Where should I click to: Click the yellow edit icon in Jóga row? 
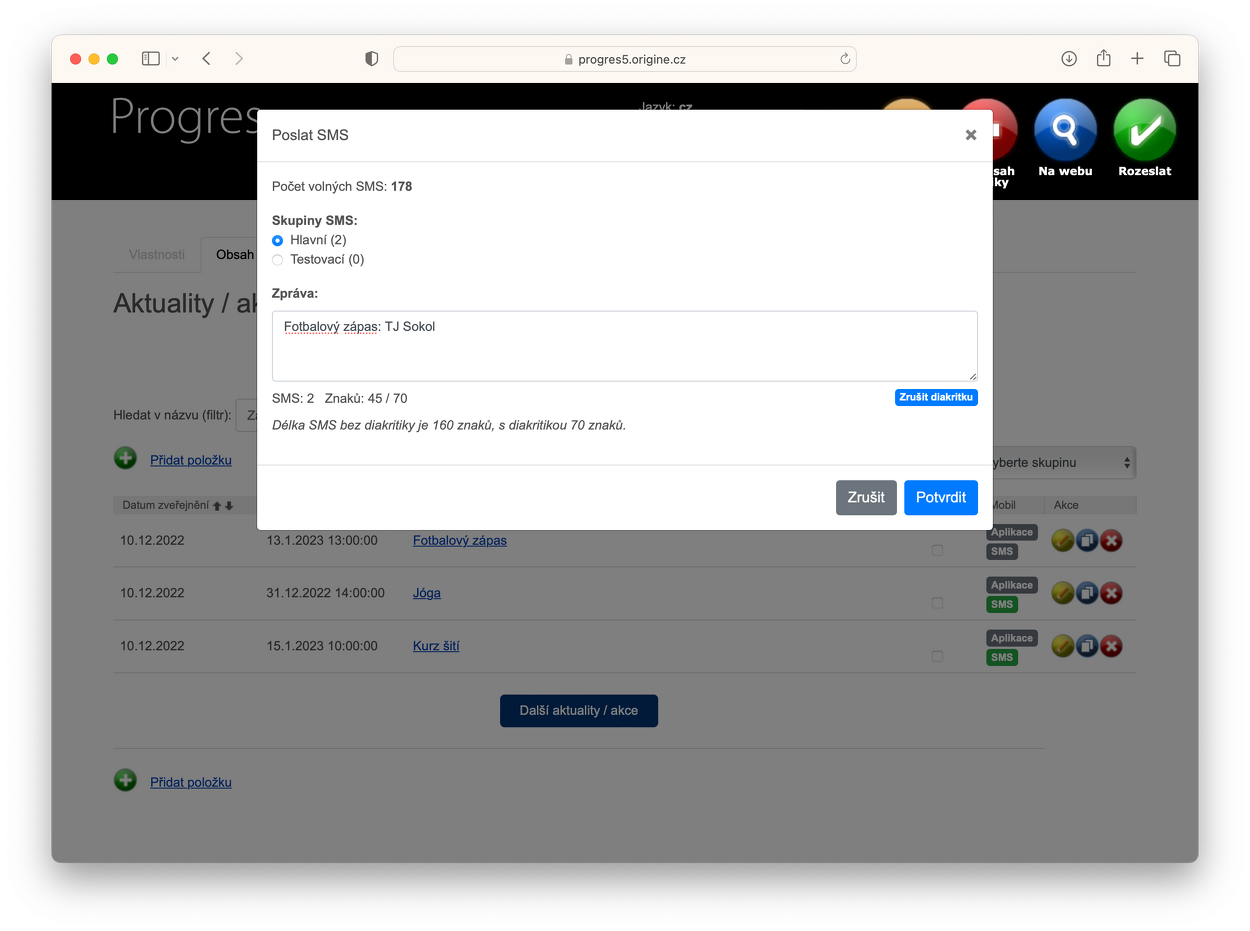pos(1062,593)
